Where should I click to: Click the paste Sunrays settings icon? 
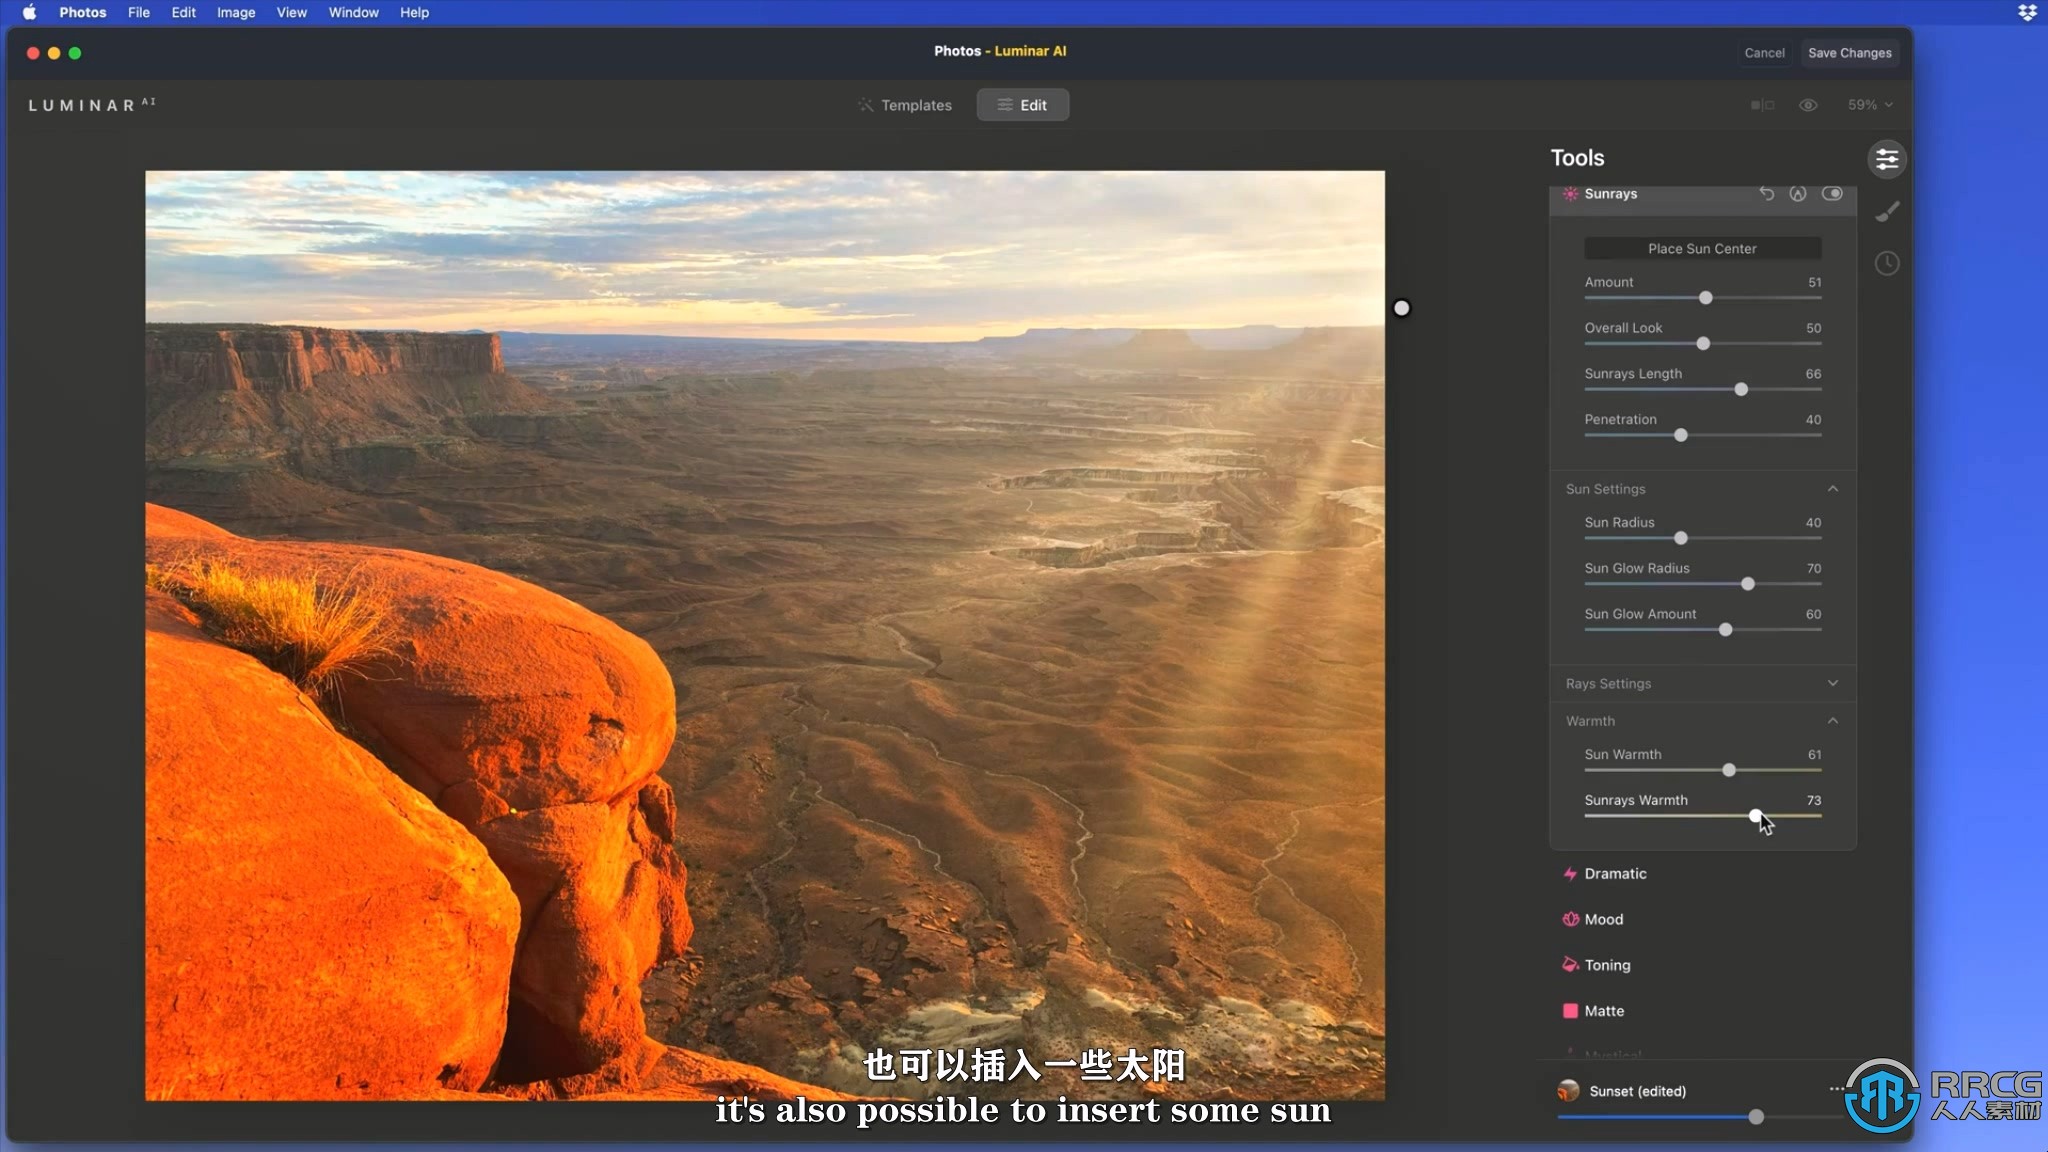(1798, 194)
